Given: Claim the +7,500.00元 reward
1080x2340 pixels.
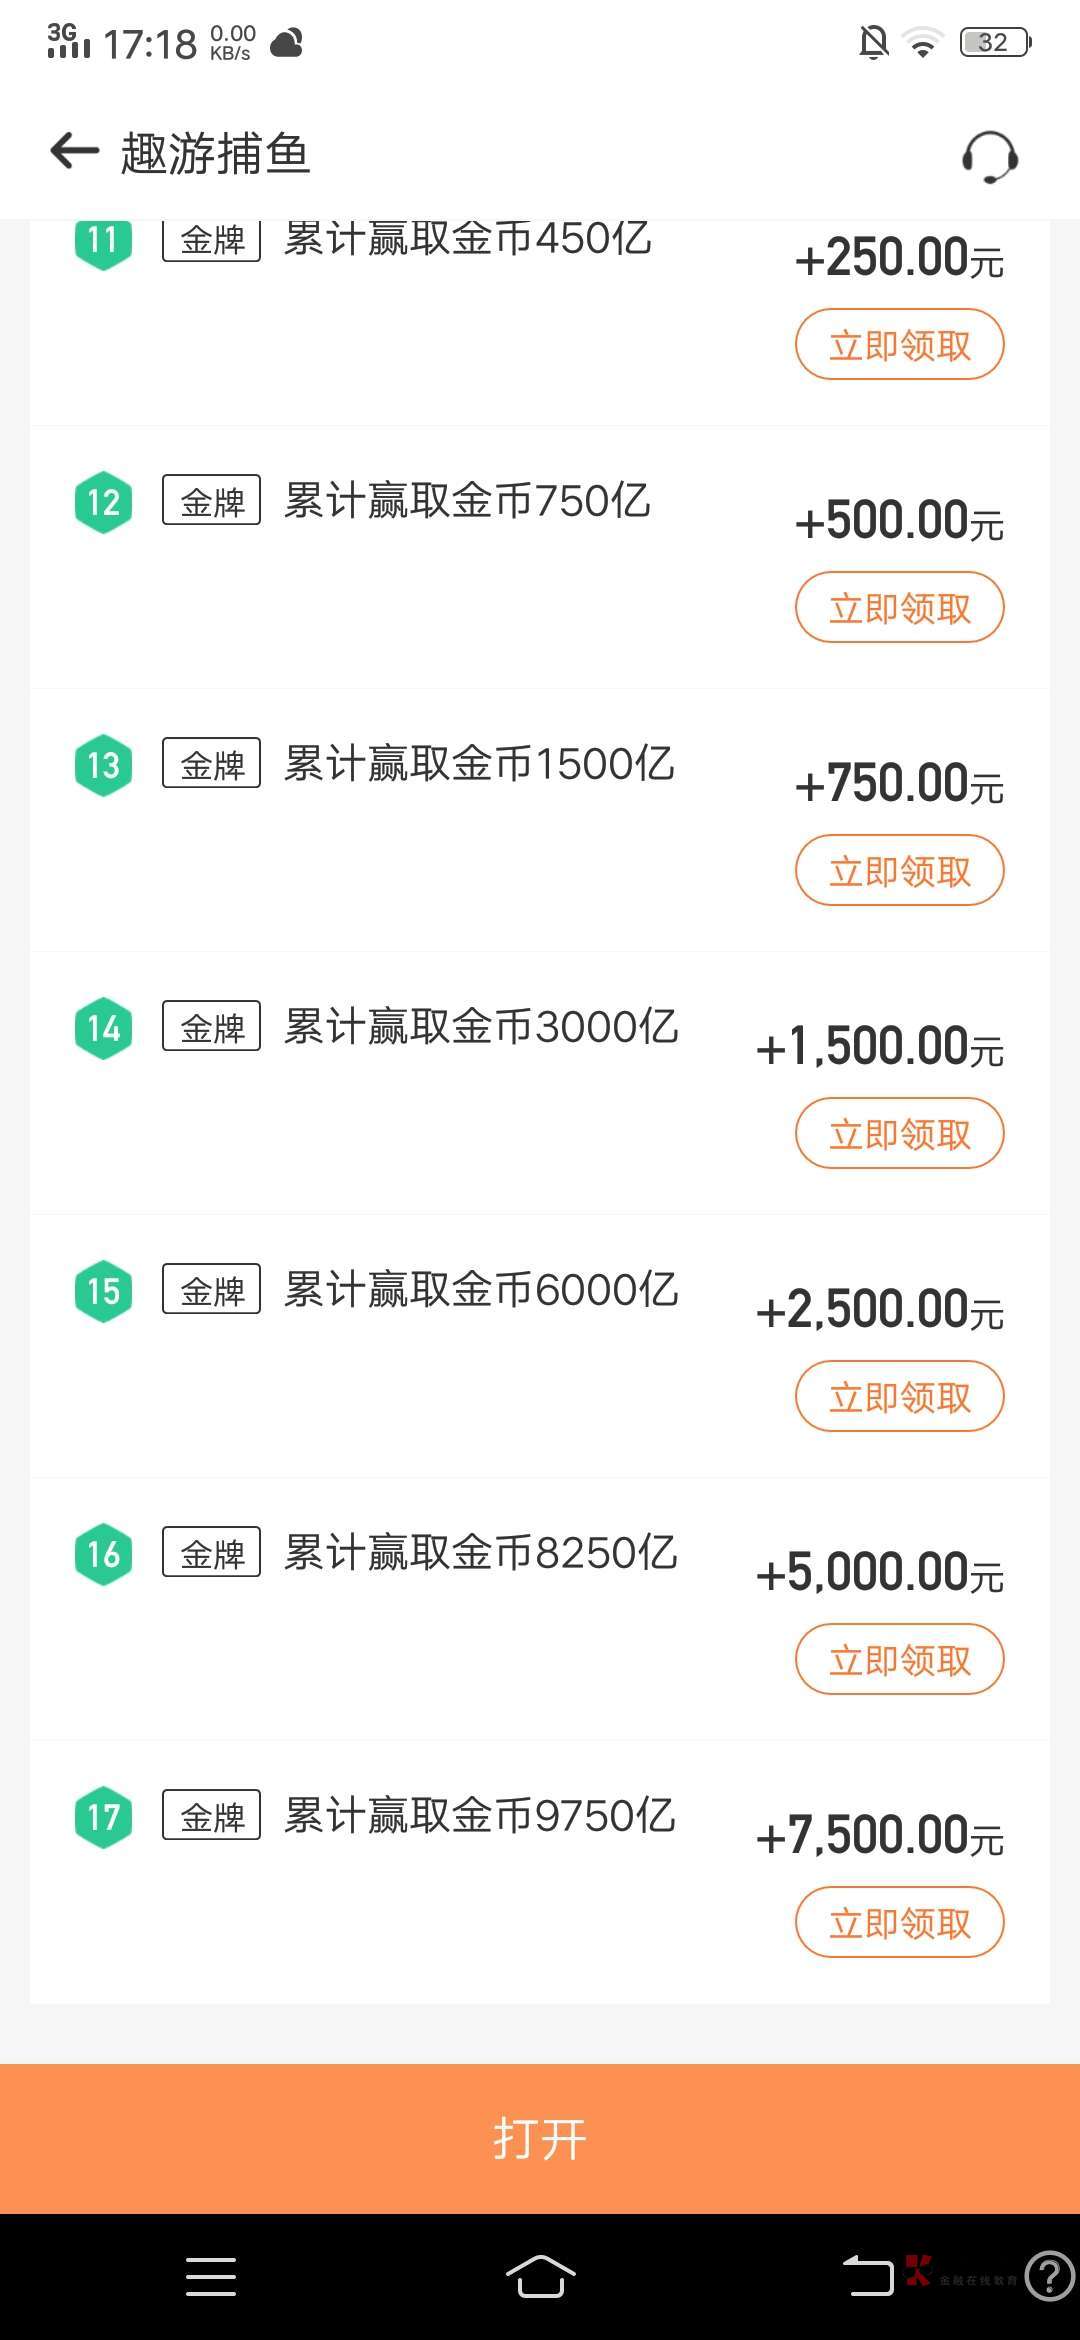Looking at the screenshot, I should tap(899, 1923).
